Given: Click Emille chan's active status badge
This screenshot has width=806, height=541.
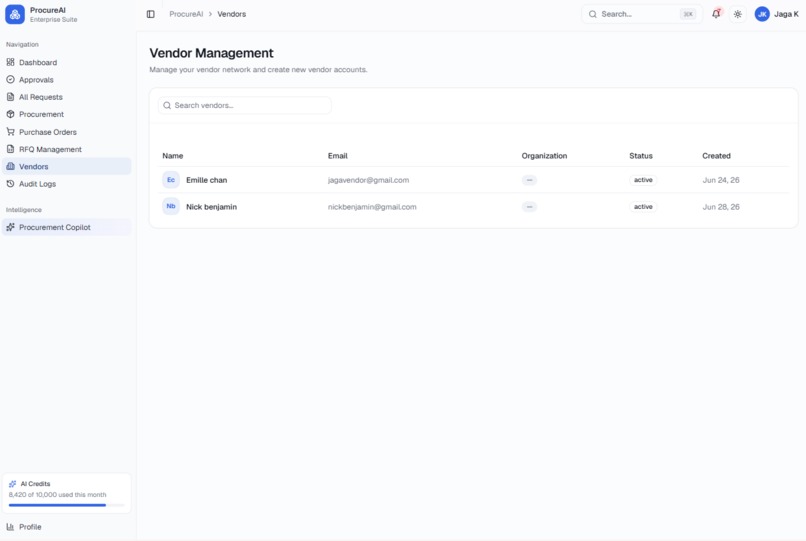Looking at the screenshot, I should (643, 180).
